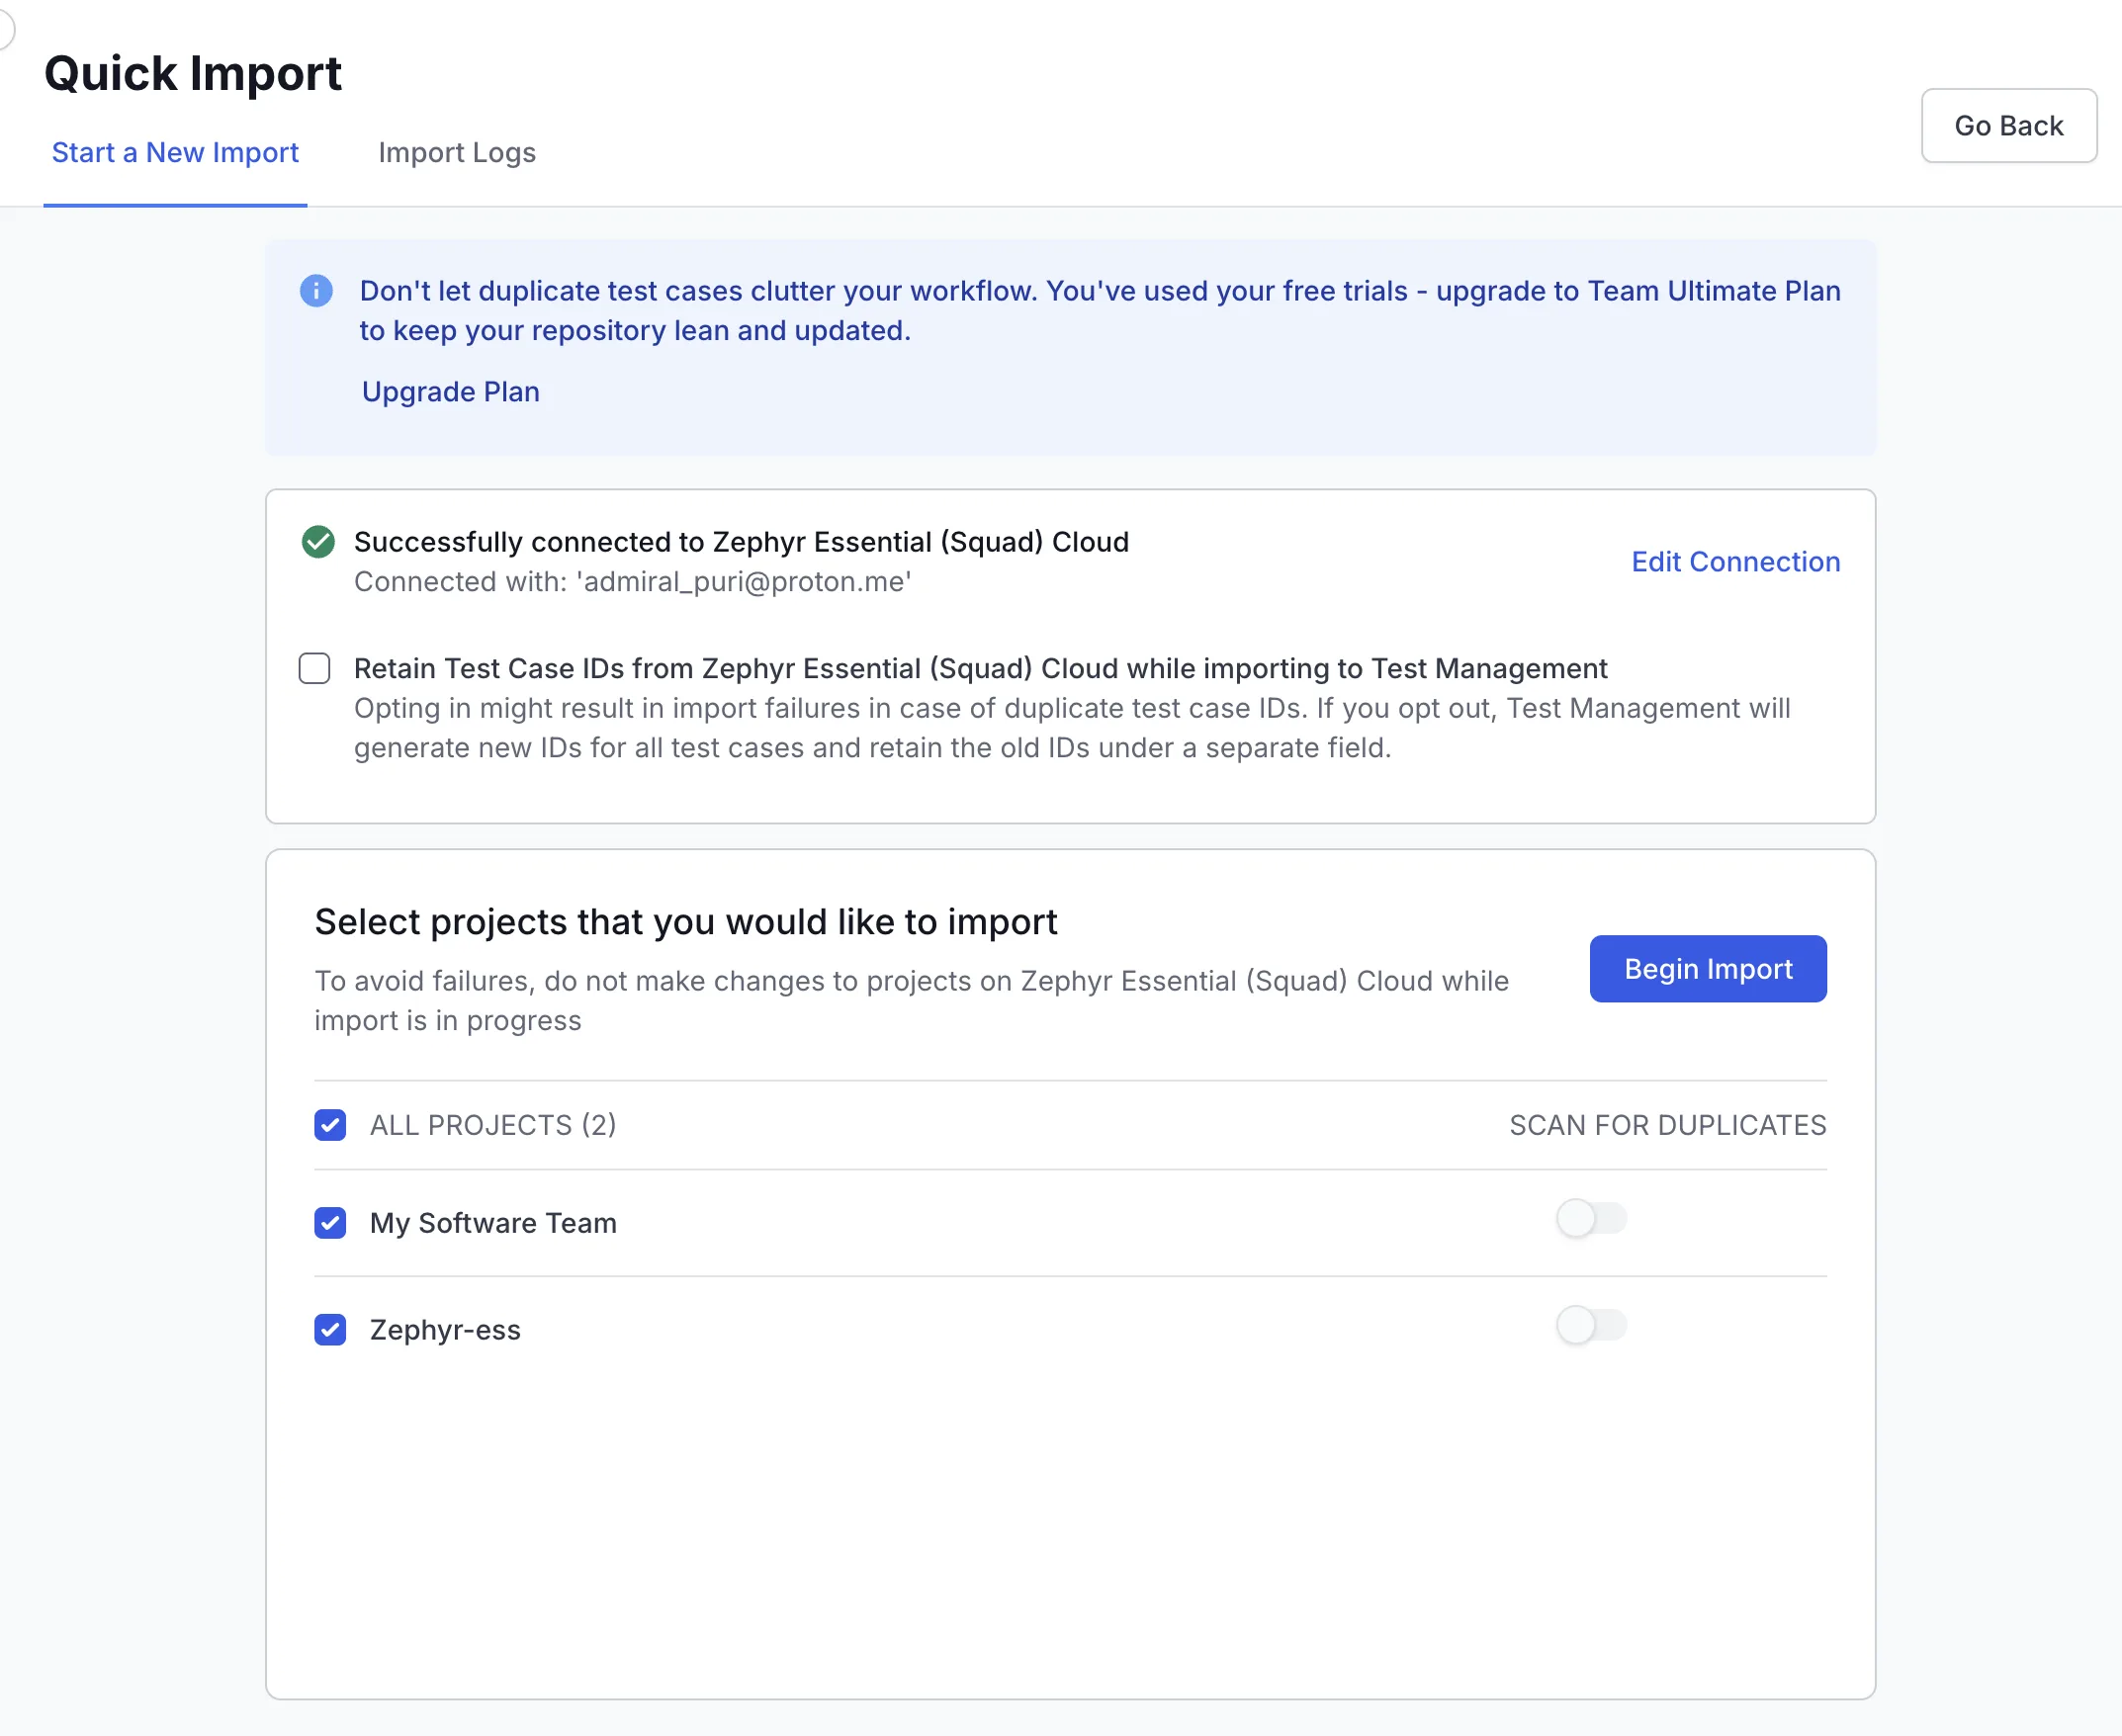2122x1736 pixels.
Task: Click the SCAN FOR DUPLICATES column header
Action: [x=1667, y=1124]
